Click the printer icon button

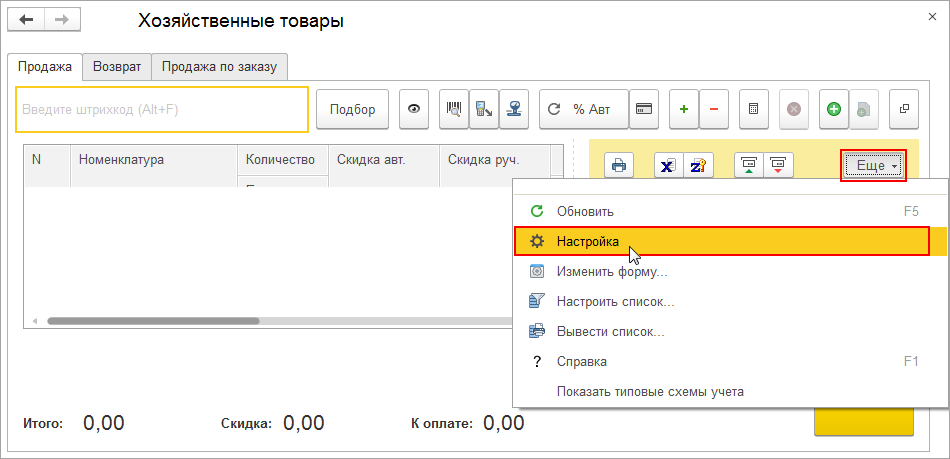click(x=619, y=166)
